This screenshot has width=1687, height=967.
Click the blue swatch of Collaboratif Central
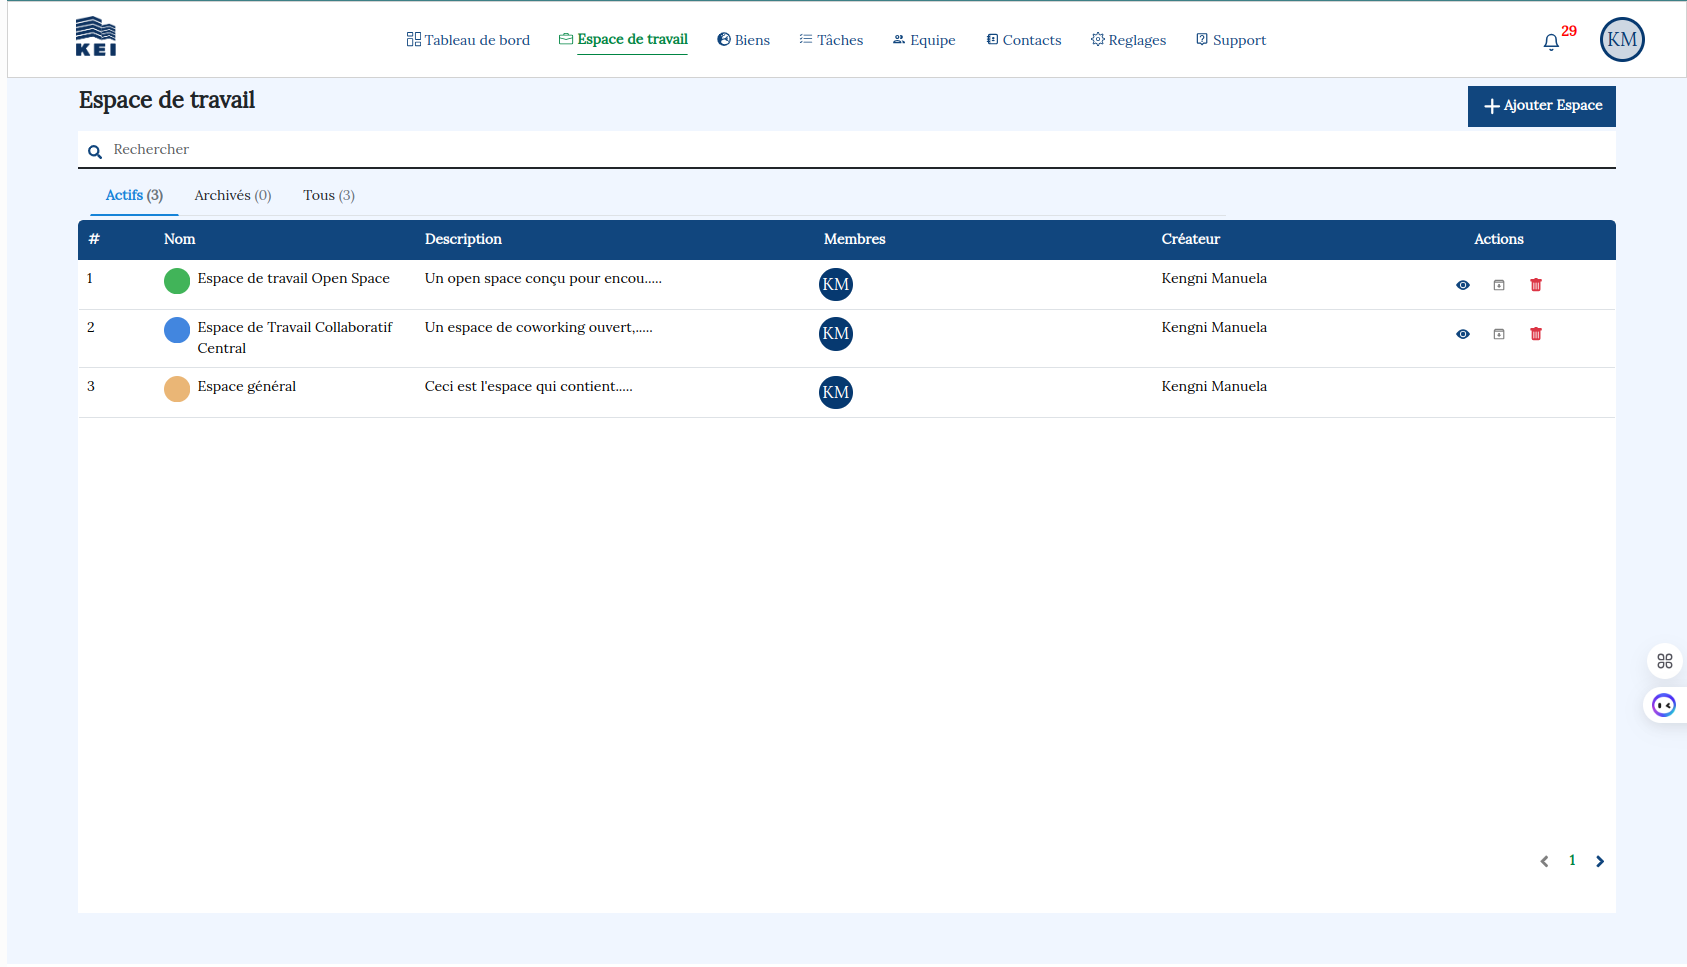[177, 330]
